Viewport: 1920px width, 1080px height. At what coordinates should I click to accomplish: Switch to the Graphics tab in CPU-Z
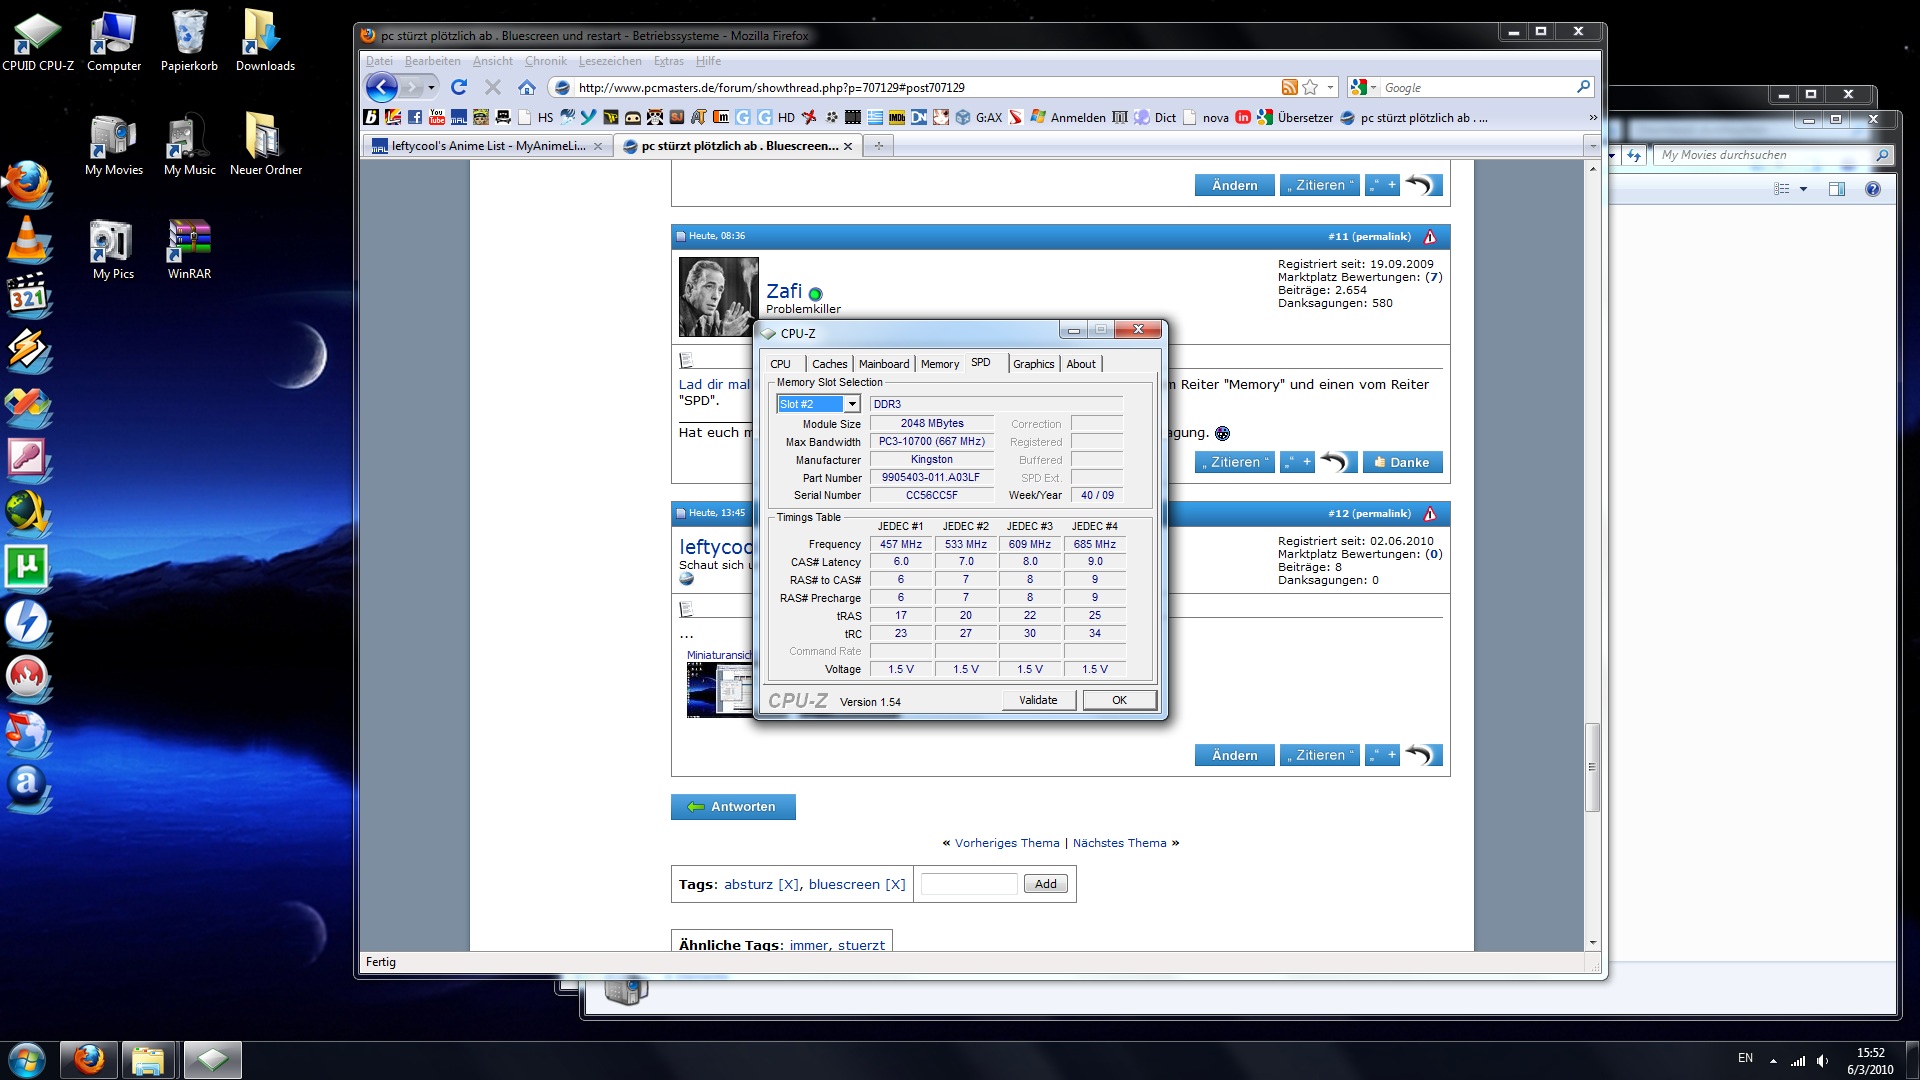tap(1033, 364)
